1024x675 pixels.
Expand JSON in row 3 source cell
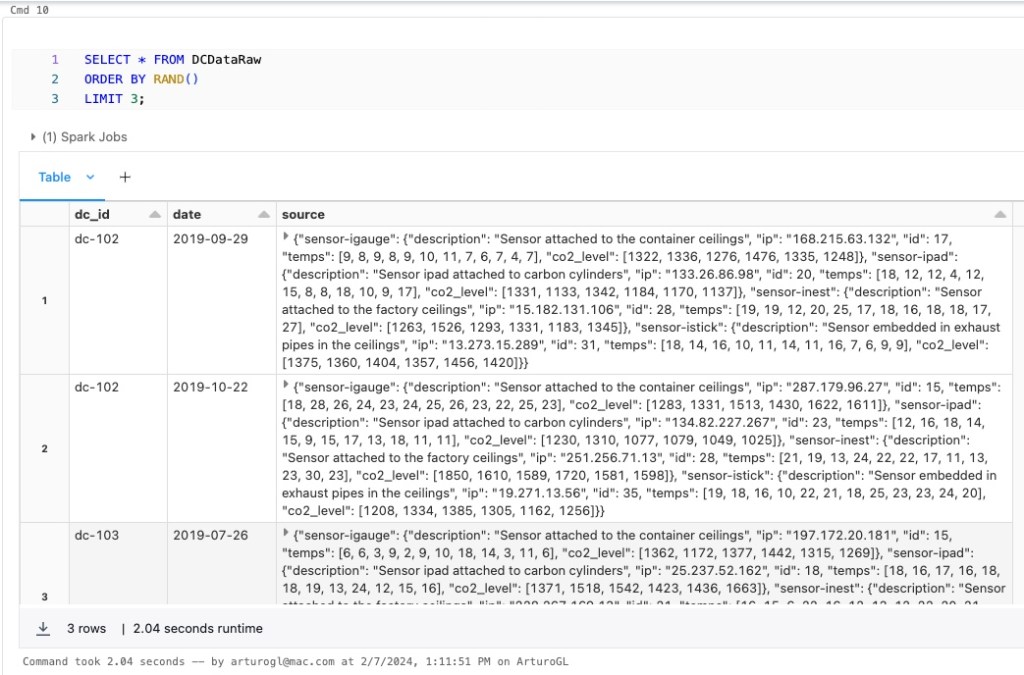[287, 534]
